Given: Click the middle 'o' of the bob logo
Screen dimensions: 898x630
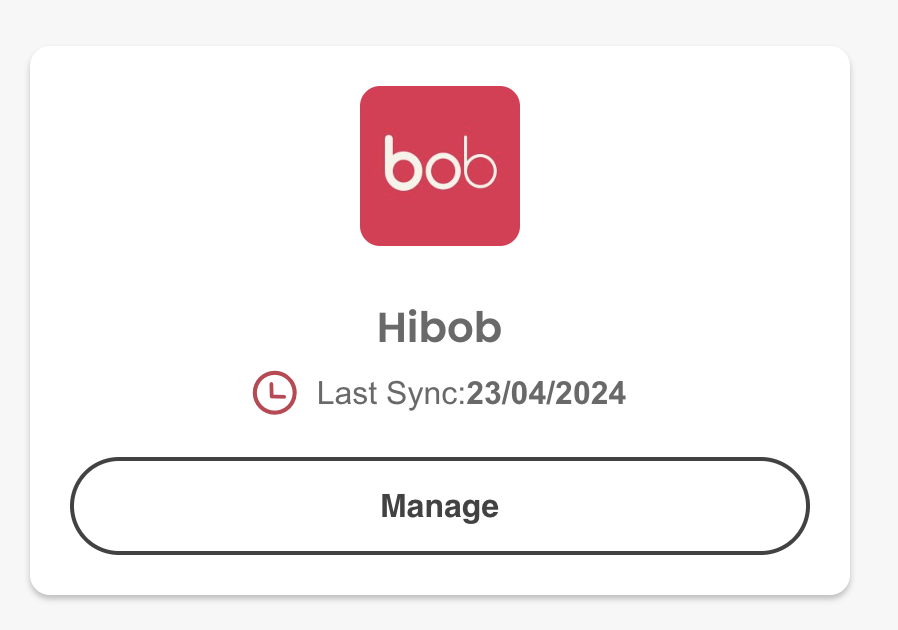Looking at the screenshot, I should click(443, 170).
